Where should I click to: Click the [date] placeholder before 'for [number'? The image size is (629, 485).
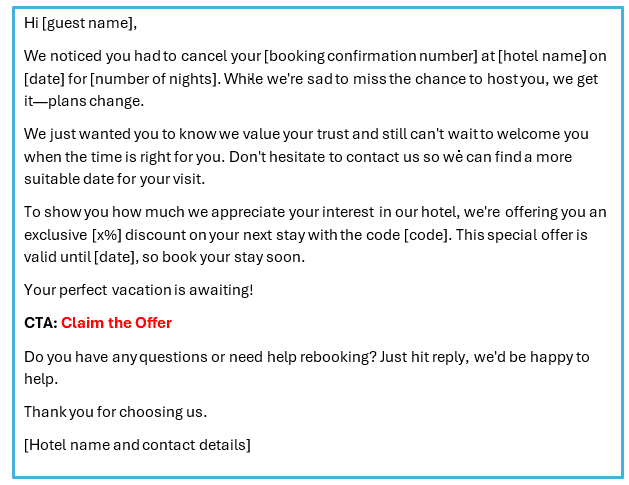(44, 79)
